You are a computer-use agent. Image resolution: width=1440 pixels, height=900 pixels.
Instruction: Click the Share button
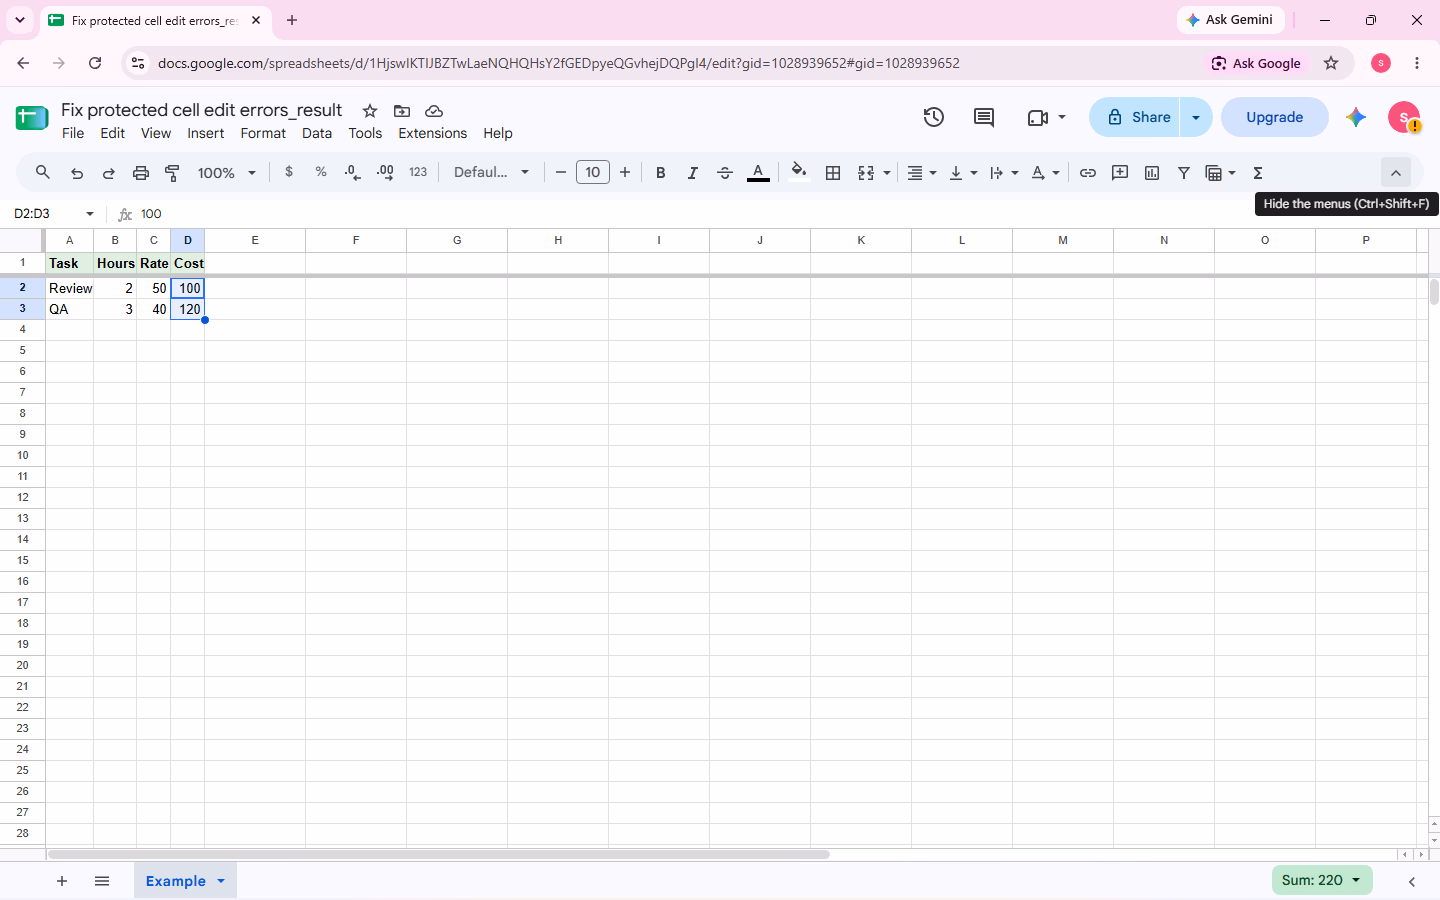tap(1136, 117)
